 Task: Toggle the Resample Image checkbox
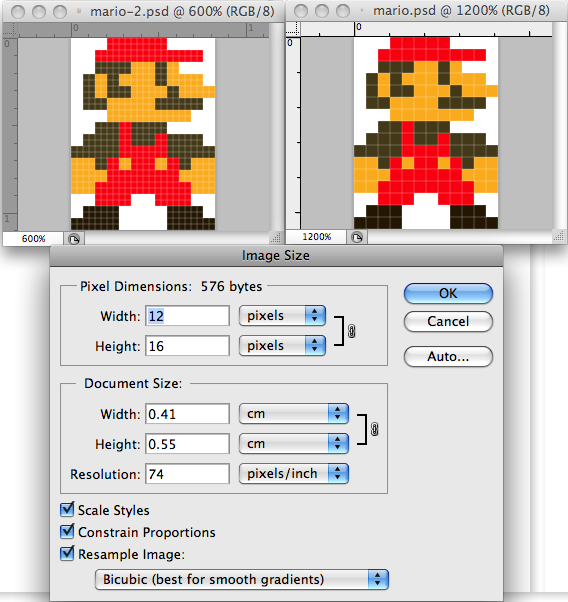pos(67,554)
